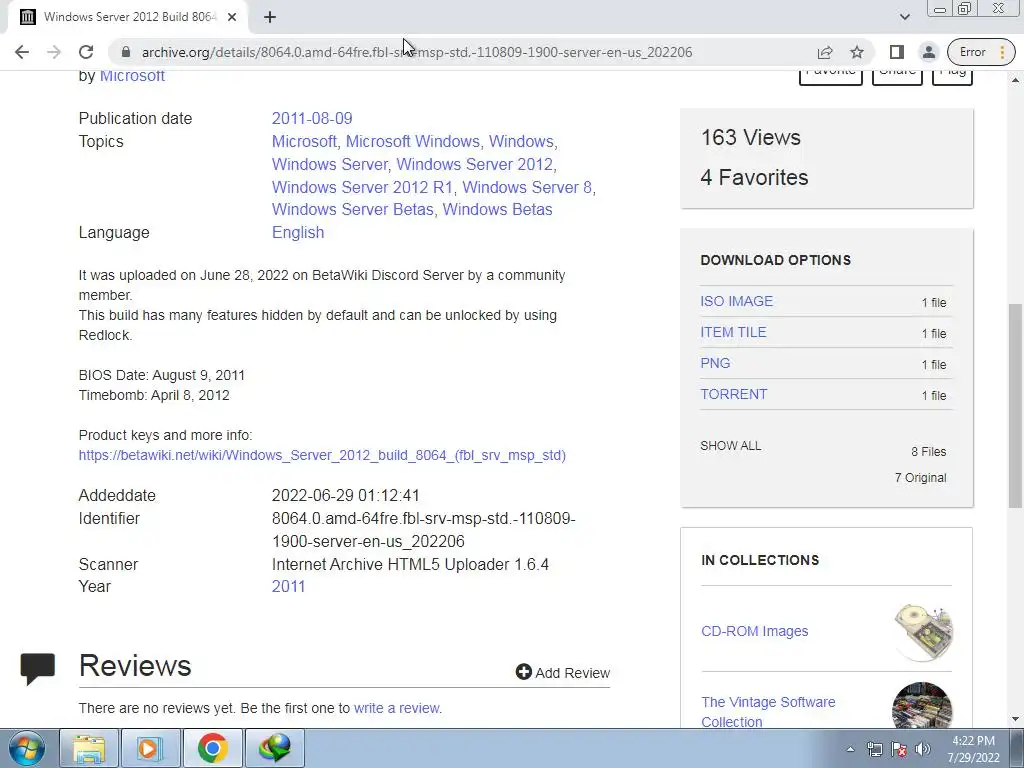Click the page vertical scrollbar thumb

coord(1015,405)
